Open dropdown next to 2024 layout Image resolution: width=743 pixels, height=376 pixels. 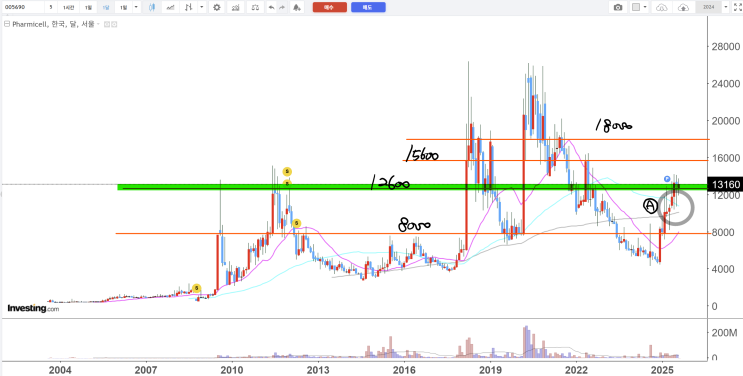pos(726,7)
